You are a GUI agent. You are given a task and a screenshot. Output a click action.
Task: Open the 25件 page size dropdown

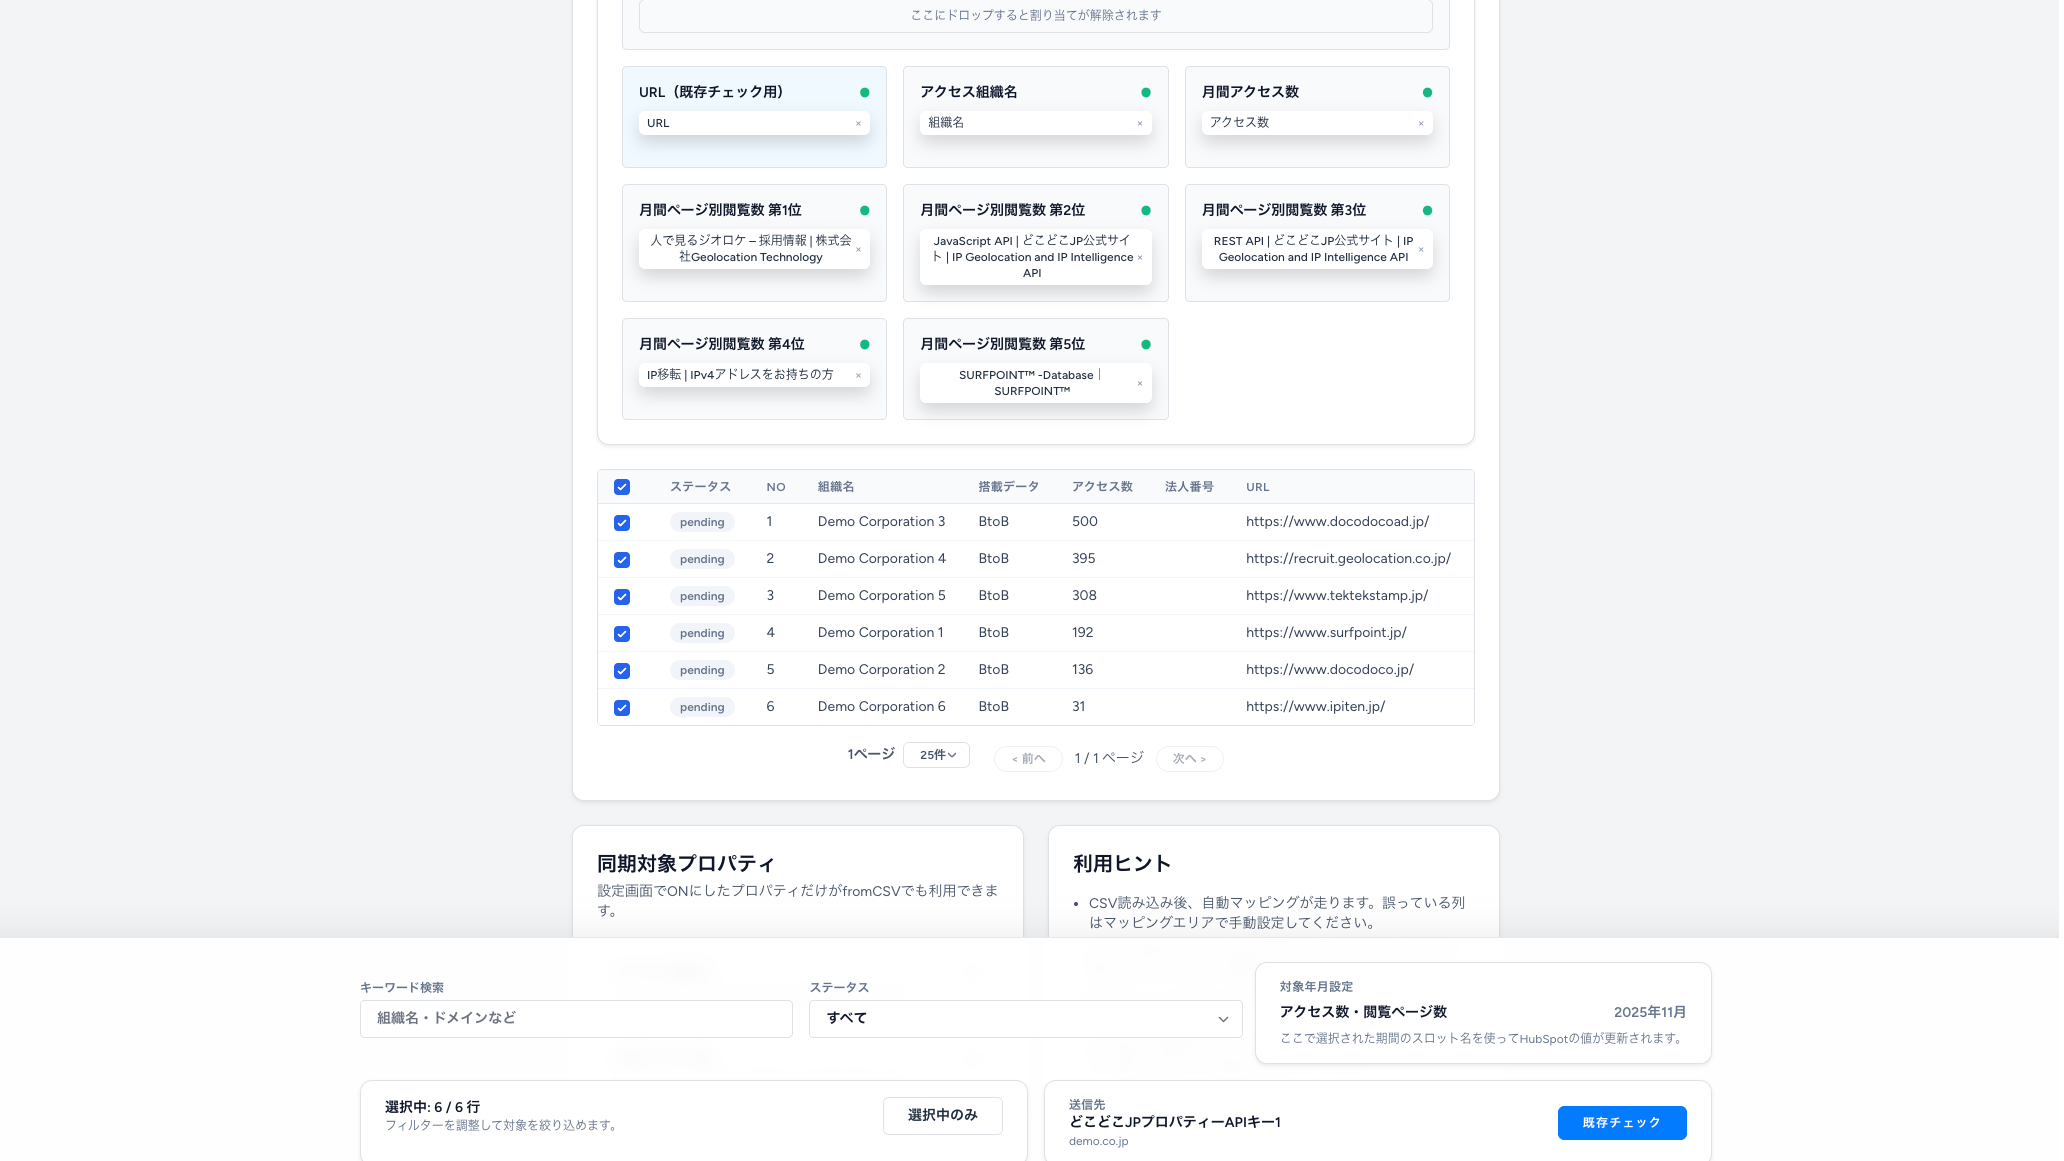click(x=936, y=755)
